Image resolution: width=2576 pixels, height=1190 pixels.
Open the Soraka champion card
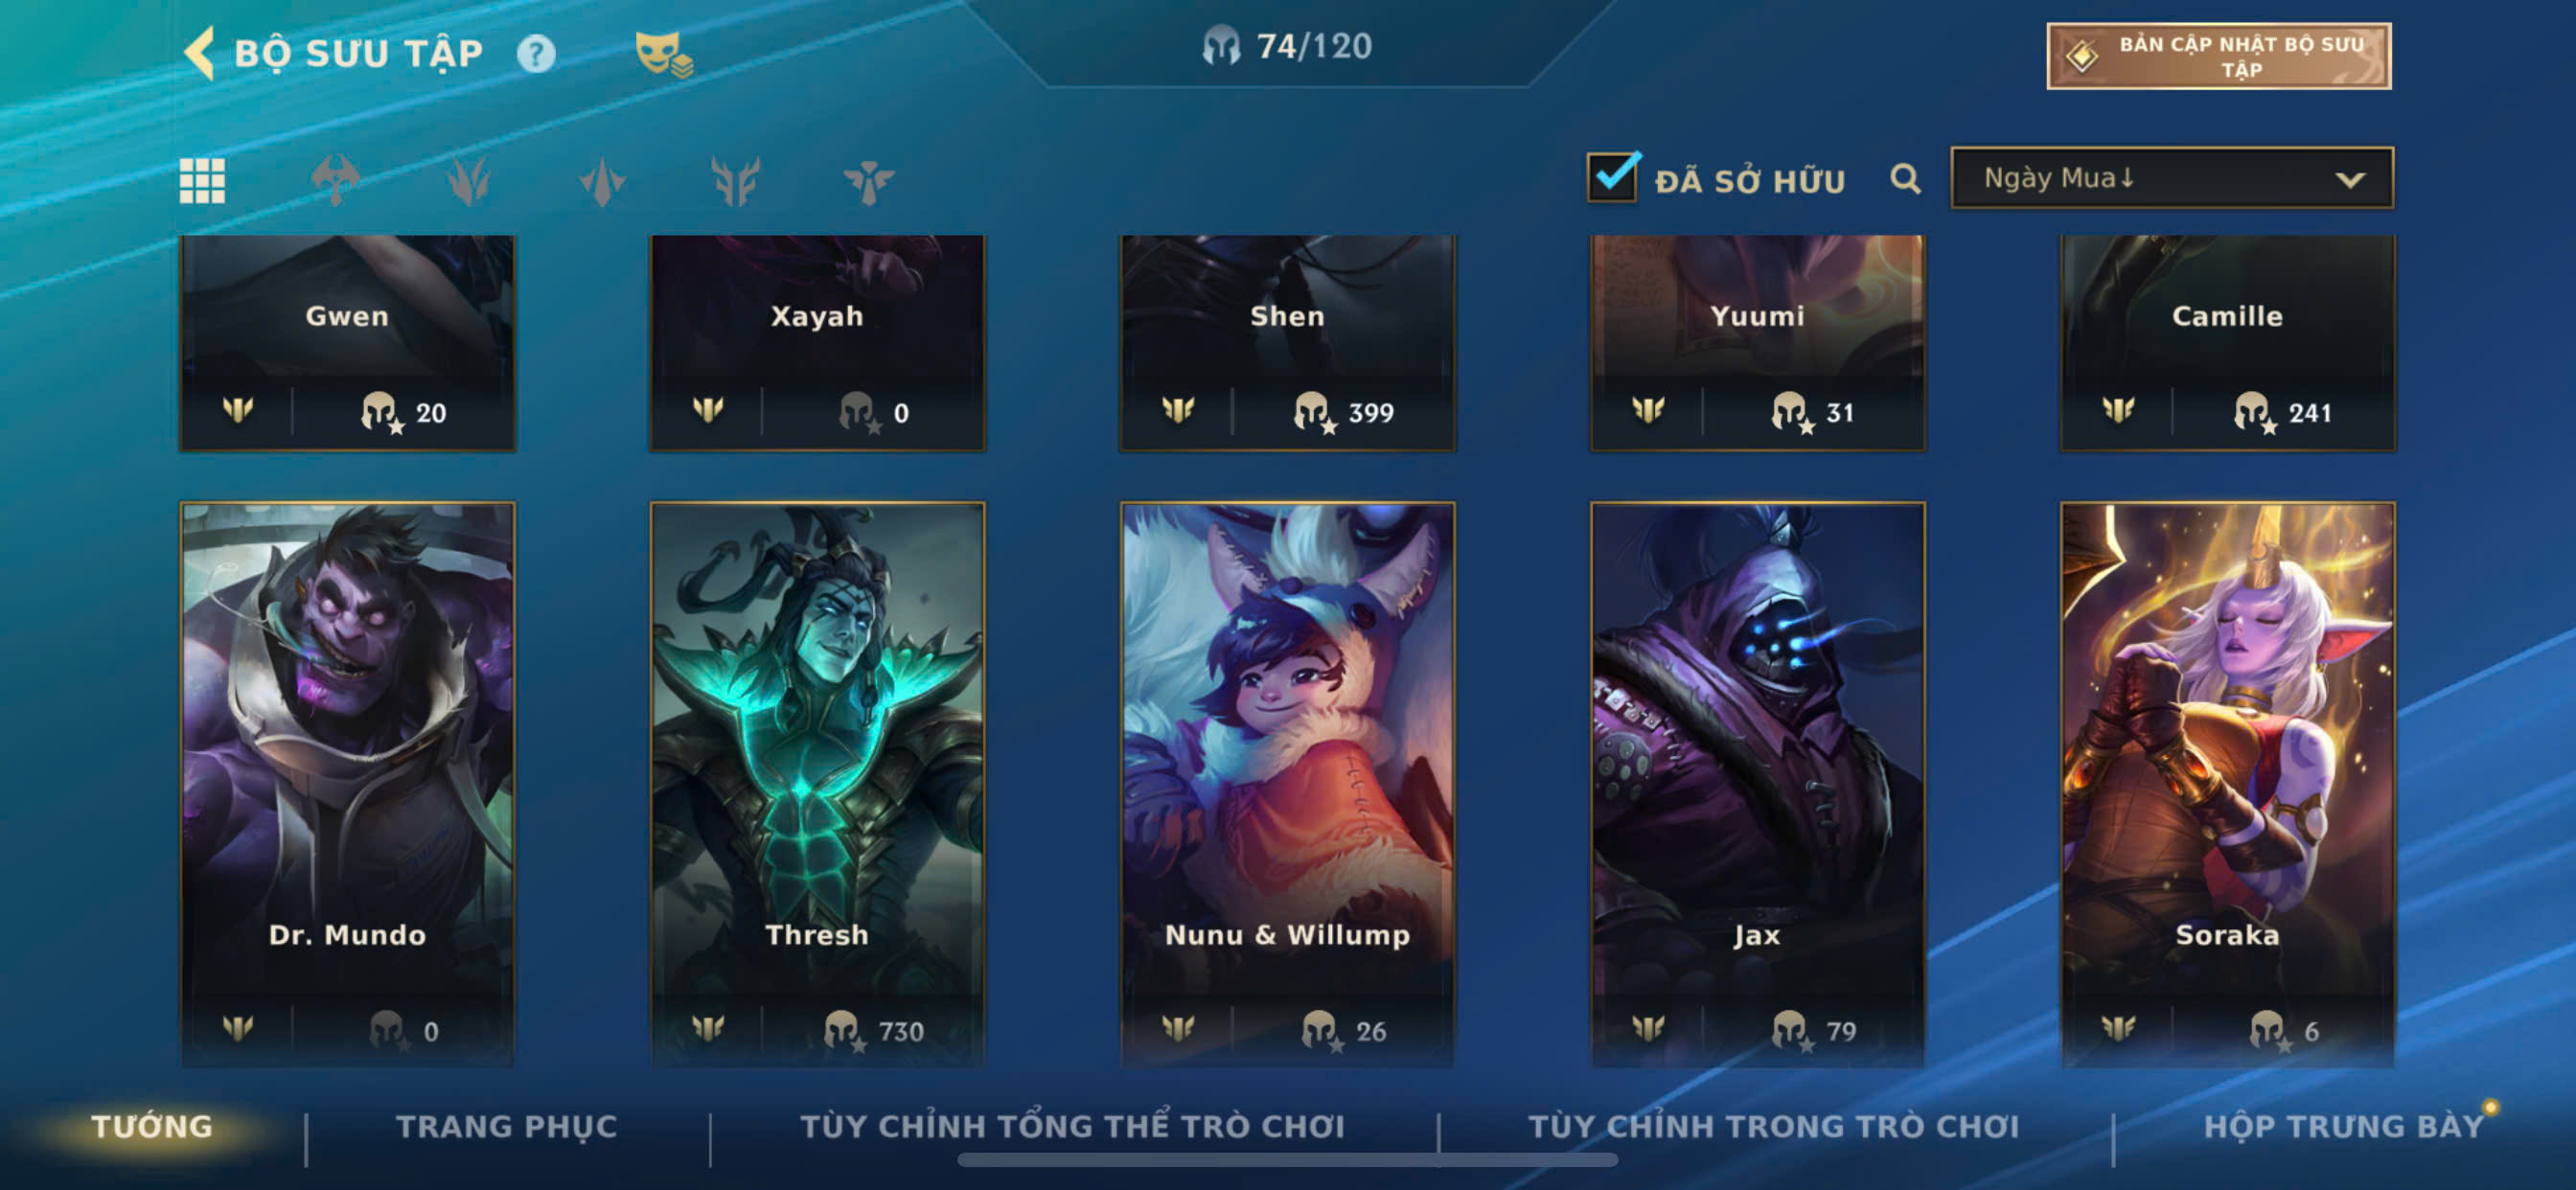[2227, 784]
